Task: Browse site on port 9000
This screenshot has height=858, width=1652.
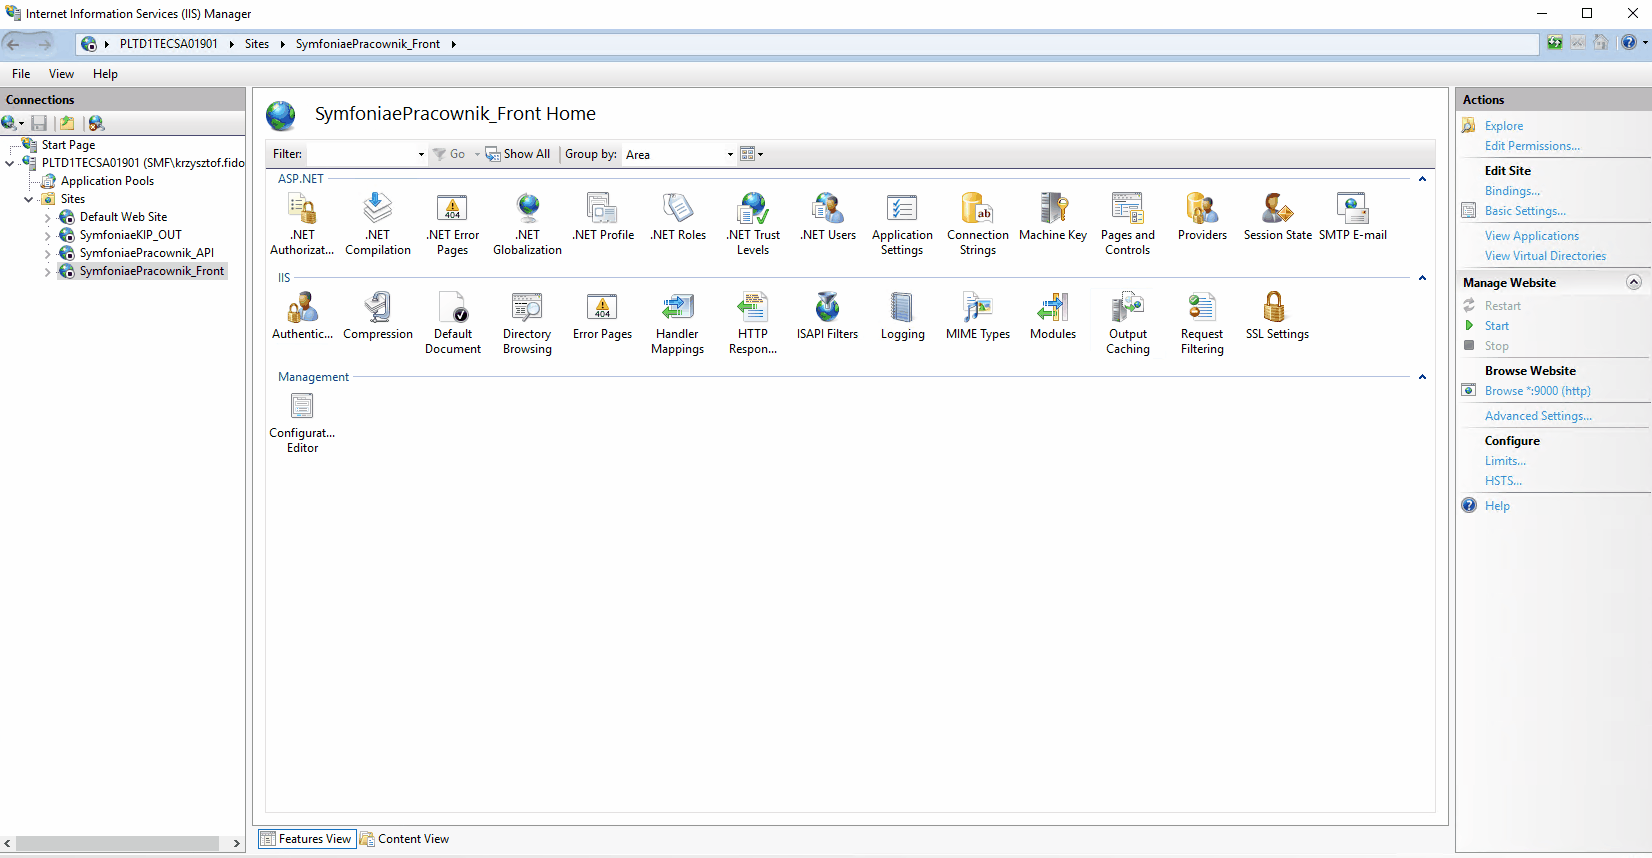Action: 1537,391
